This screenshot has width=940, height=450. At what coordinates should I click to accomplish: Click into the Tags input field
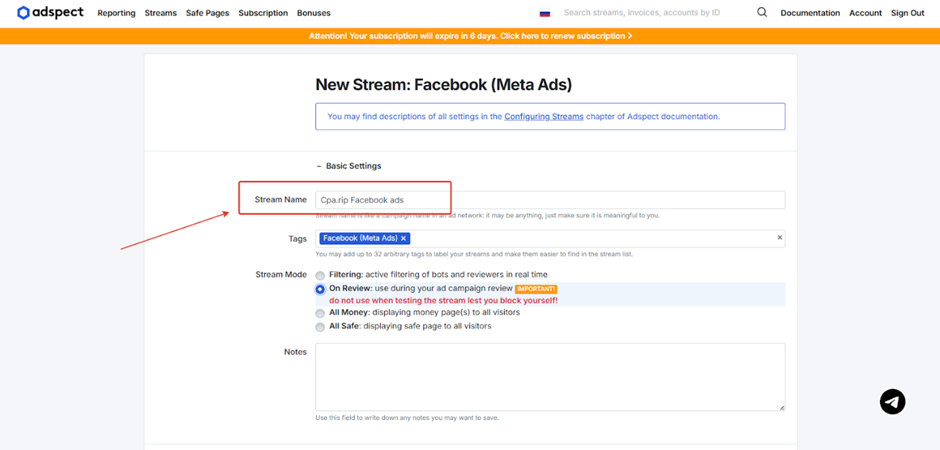click(x=550, y=238)
